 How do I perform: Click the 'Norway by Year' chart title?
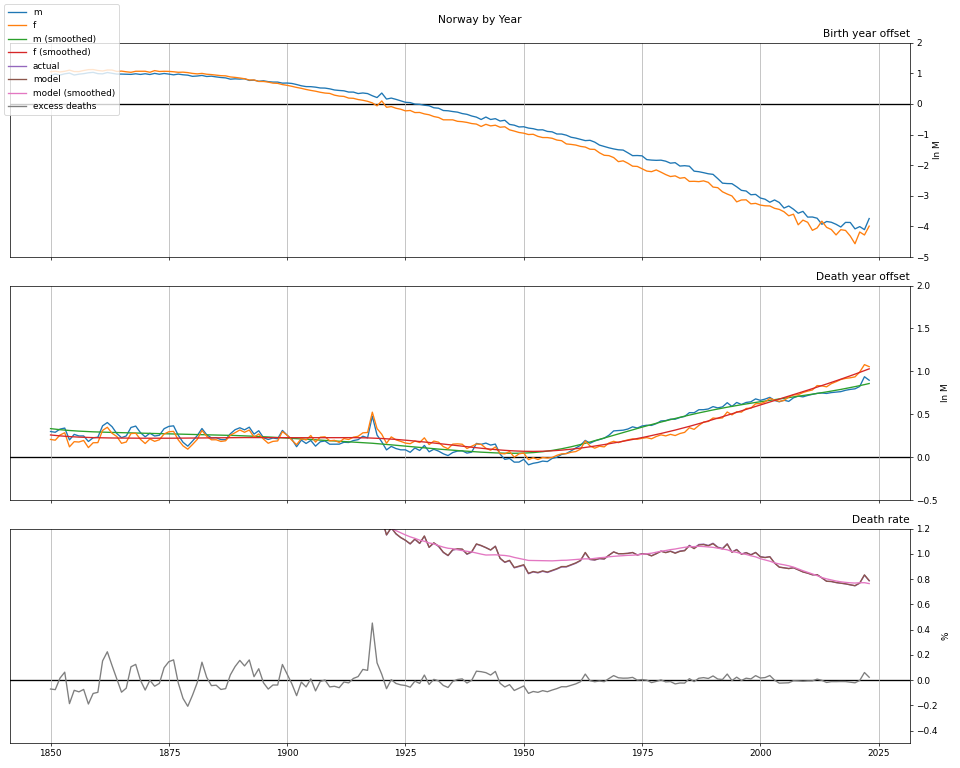(479, 20)
